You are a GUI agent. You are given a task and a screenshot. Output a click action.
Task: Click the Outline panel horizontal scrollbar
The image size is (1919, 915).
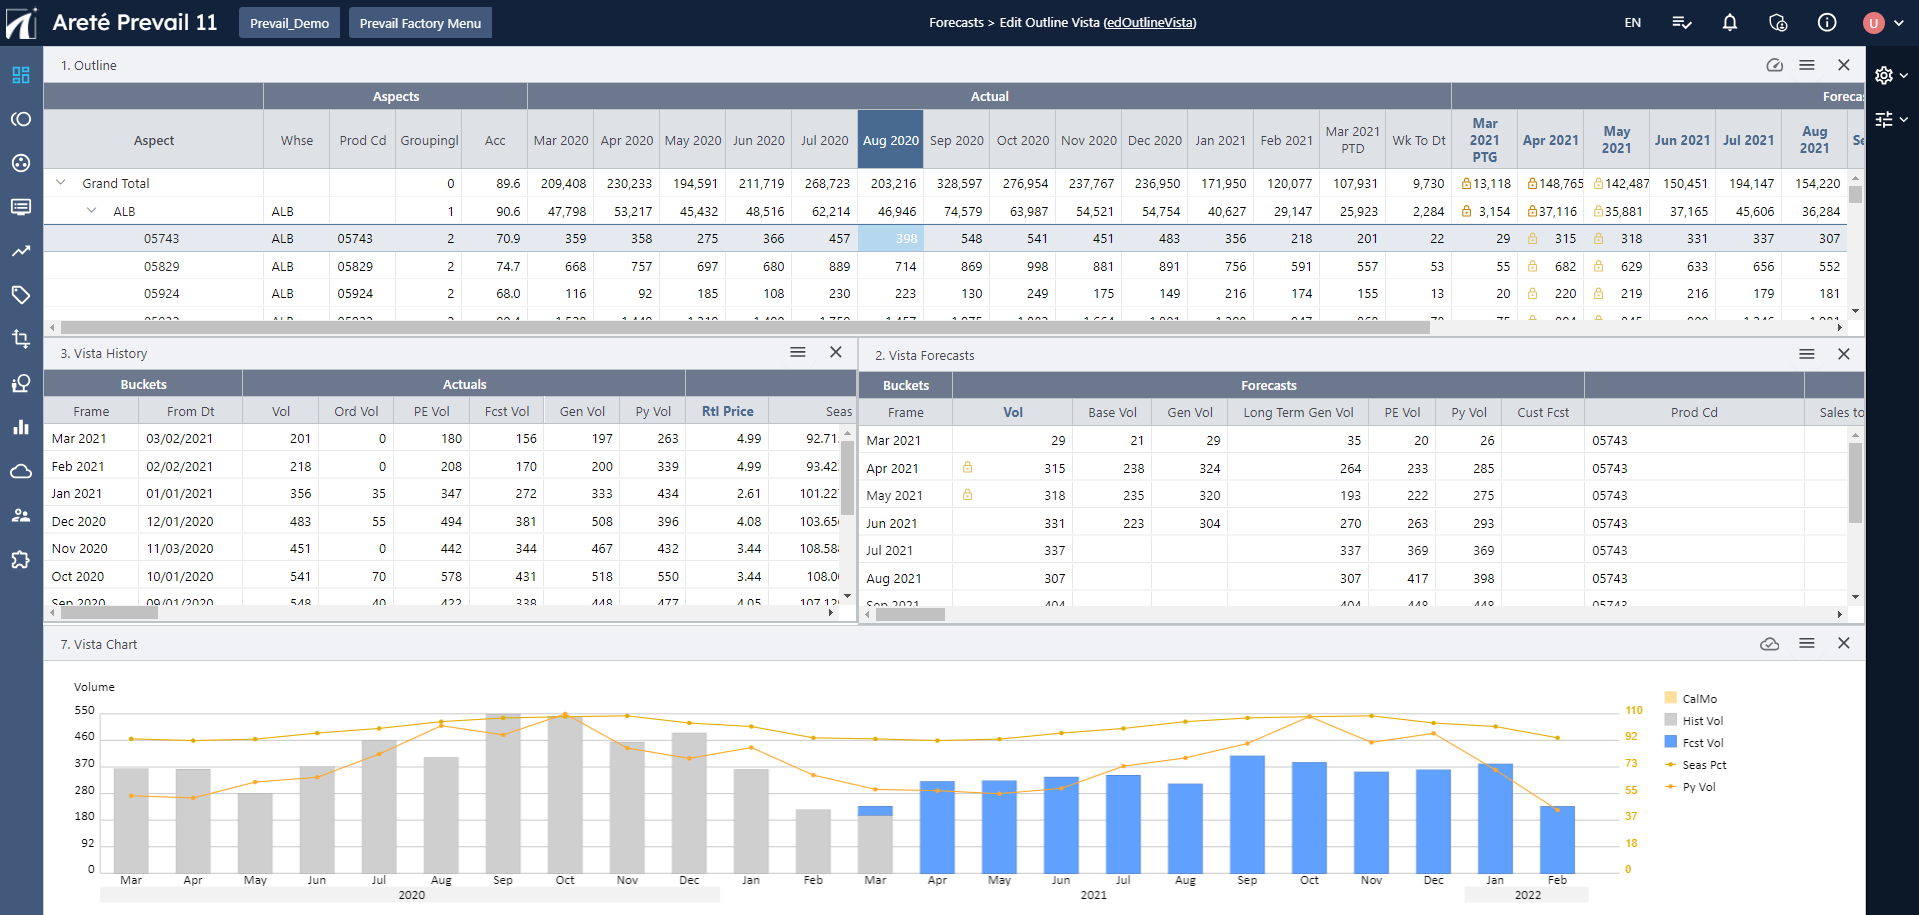(745, 328)
